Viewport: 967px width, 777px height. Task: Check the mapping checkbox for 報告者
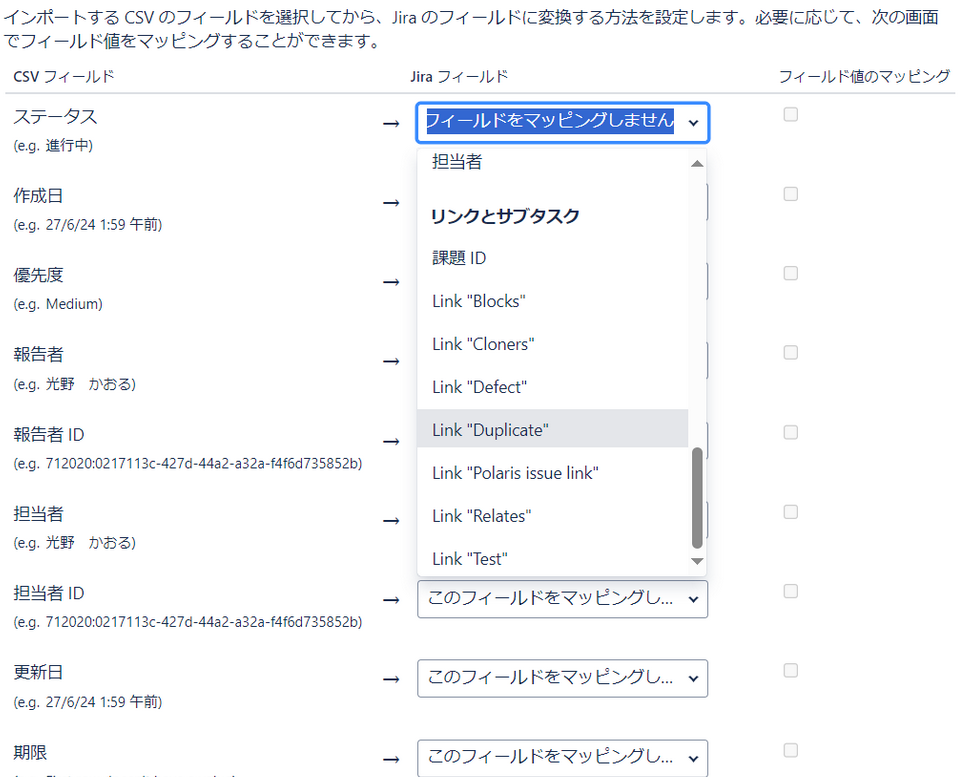pyautogui.click(x=790, y=352)
